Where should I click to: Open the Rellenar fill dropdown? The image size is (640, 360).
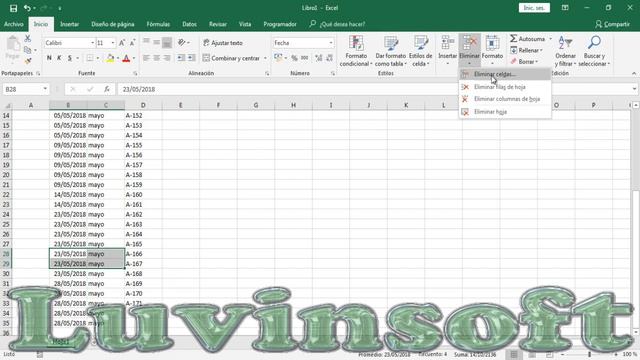pyautogui.click(x=527, y=50)
